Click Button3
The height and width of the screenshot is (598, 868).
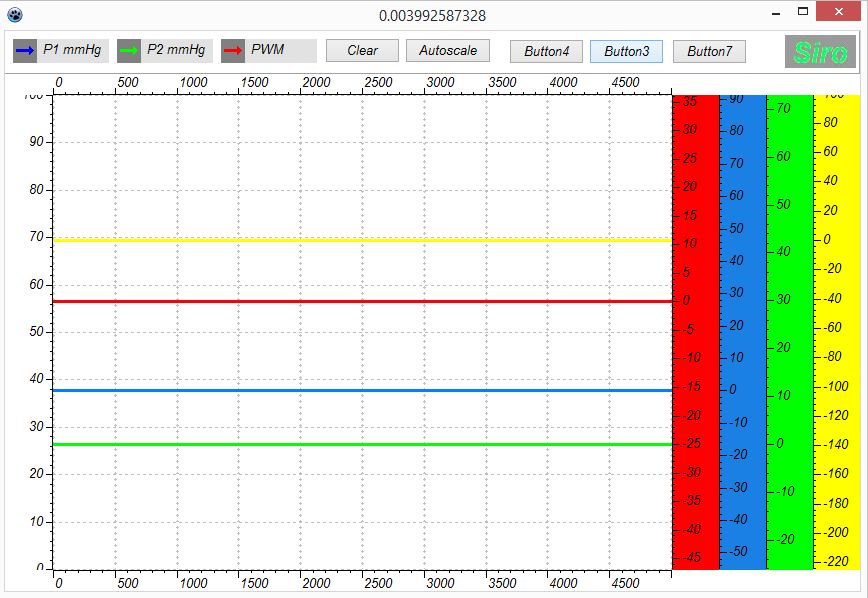click(626, 51)
